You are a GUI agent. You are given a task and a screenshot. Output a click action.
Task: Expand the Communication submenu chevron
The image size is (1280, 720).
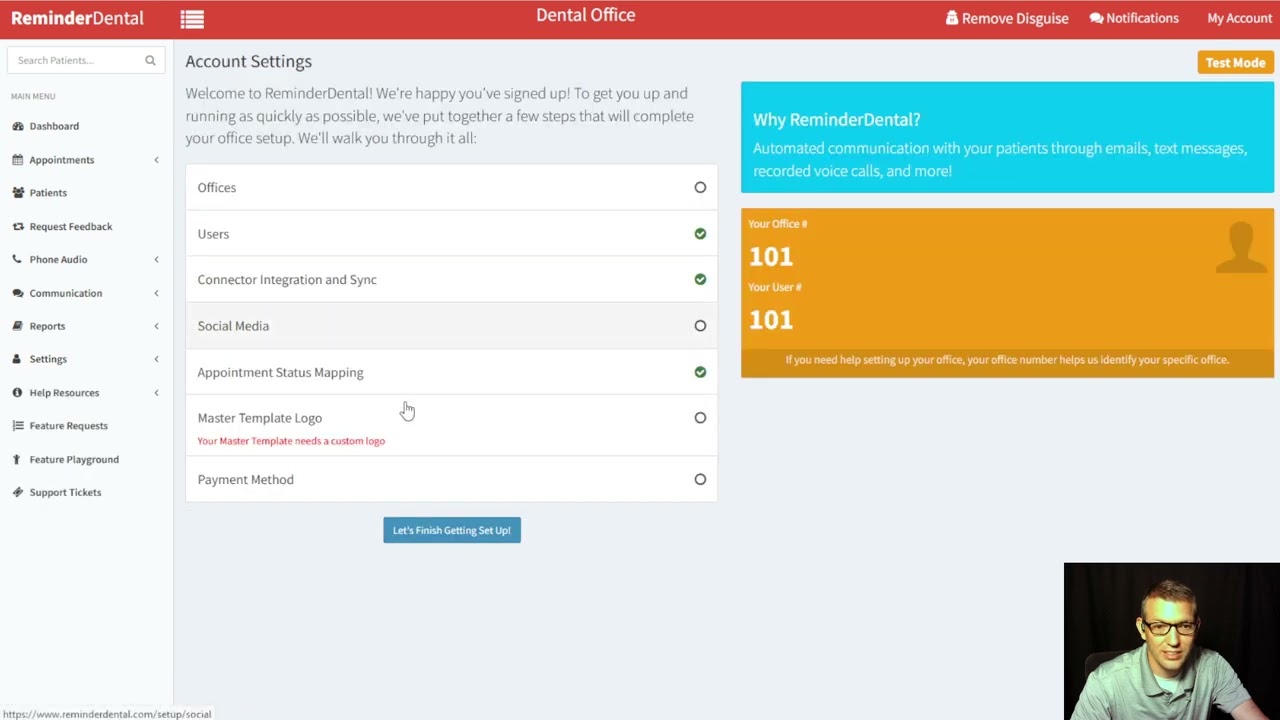(156, 293)
